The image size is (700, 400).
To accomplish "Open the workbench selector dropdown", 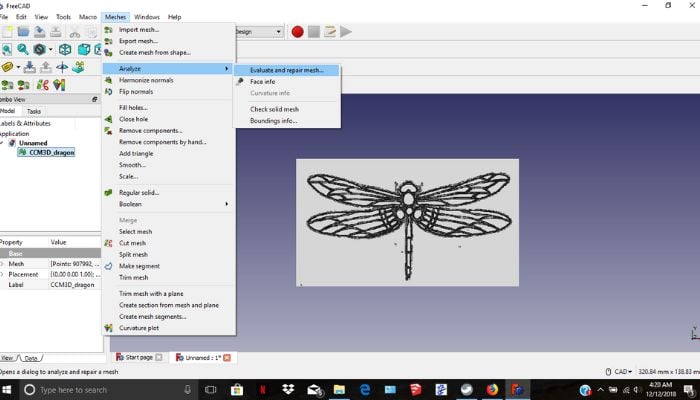I will (258, 31).
